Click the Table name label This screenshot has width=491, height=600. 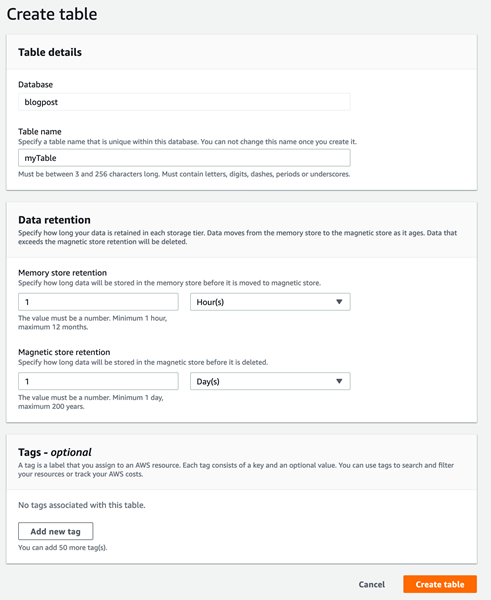click(x=40, y=132)
